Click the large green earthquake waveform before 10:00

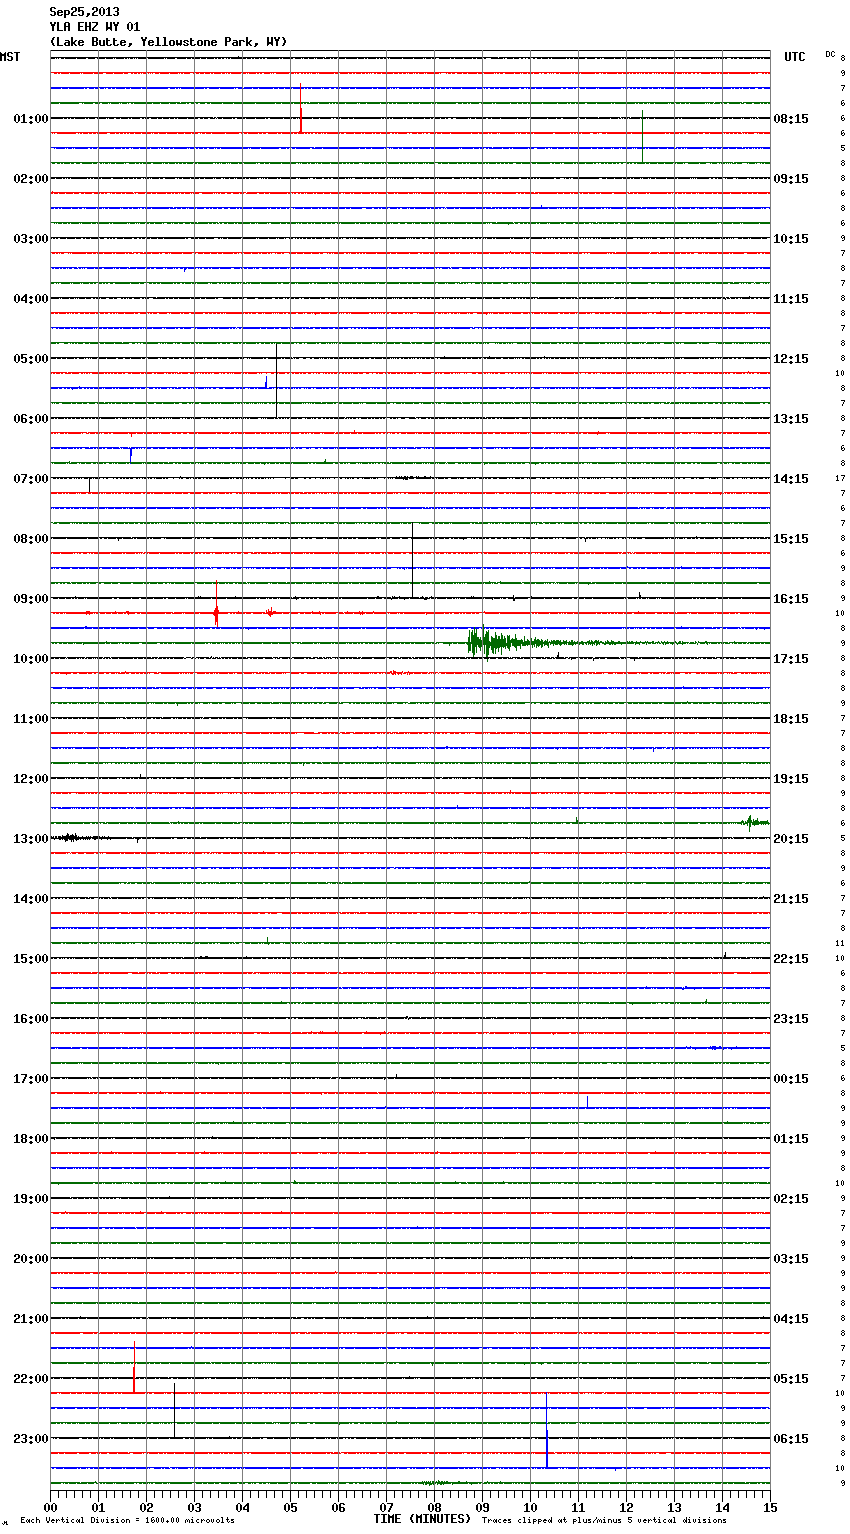coord(520,643)
